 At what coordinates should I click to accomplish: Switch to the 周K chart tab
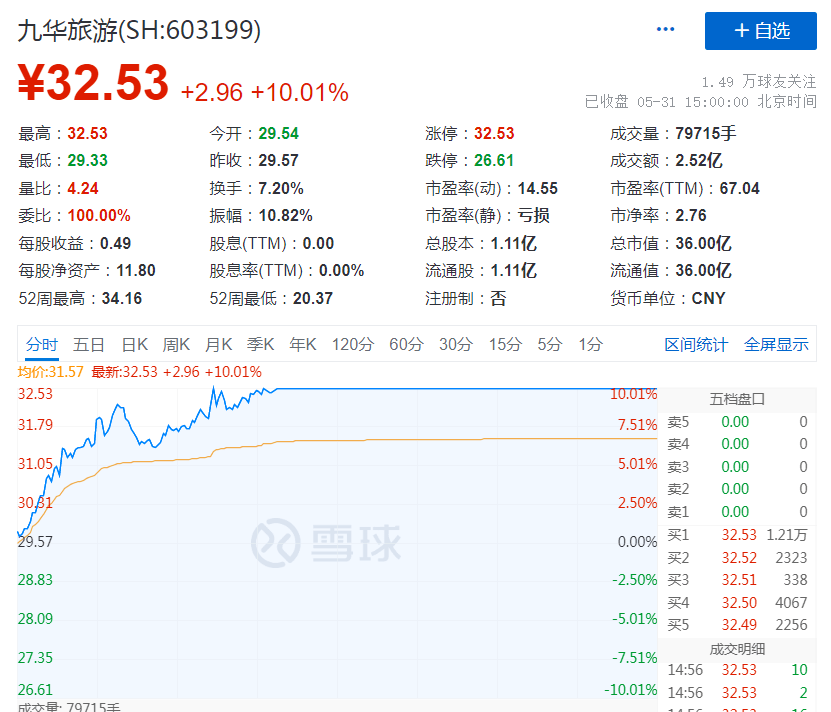pyautogui.click(x=176, y=345)
